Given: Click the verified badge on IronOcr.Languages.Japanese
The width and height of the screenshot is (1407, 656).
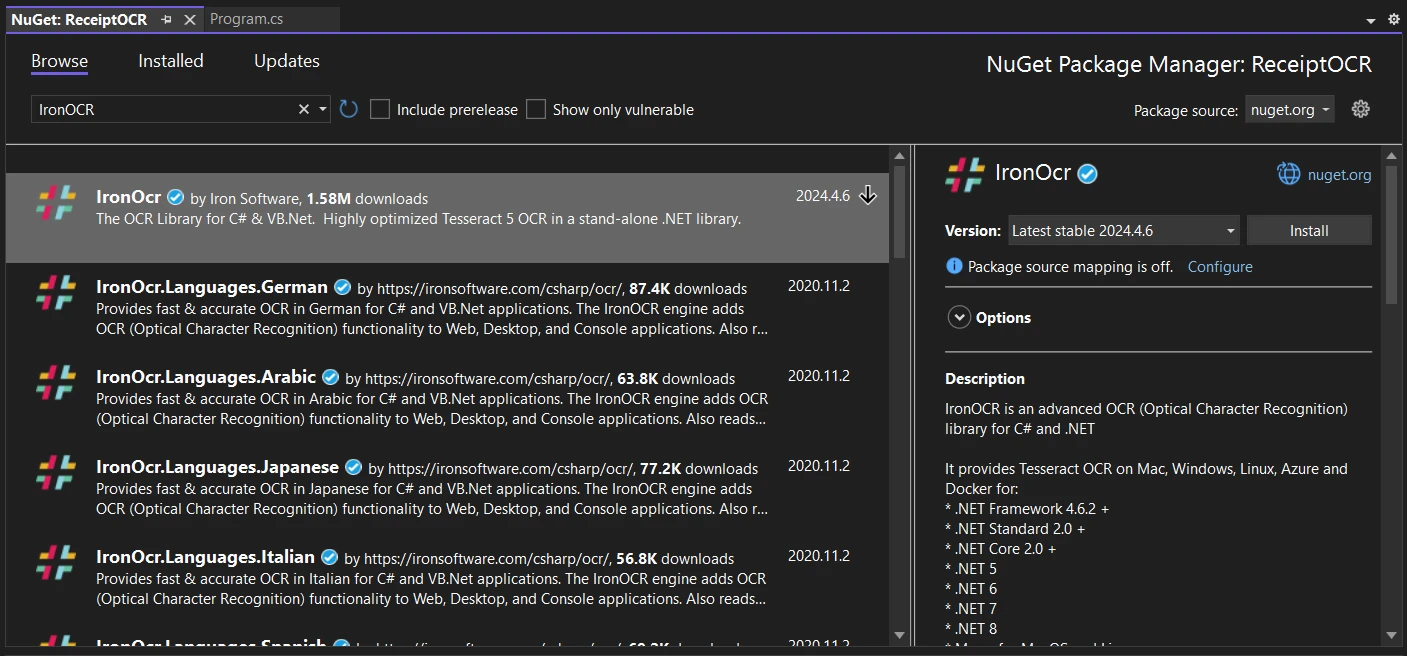Looking at the screenshot, I should 353,467.
